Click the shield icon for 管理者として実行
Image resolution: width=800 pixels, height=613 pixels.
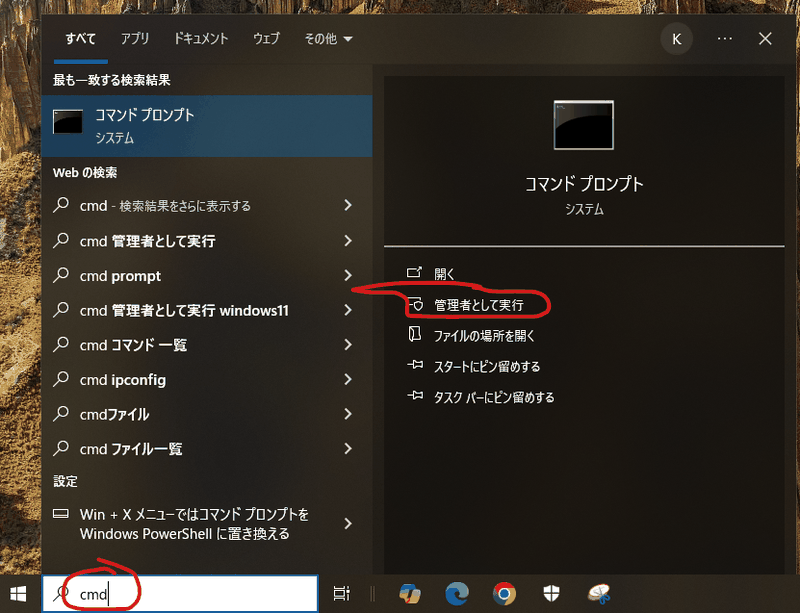416,304
